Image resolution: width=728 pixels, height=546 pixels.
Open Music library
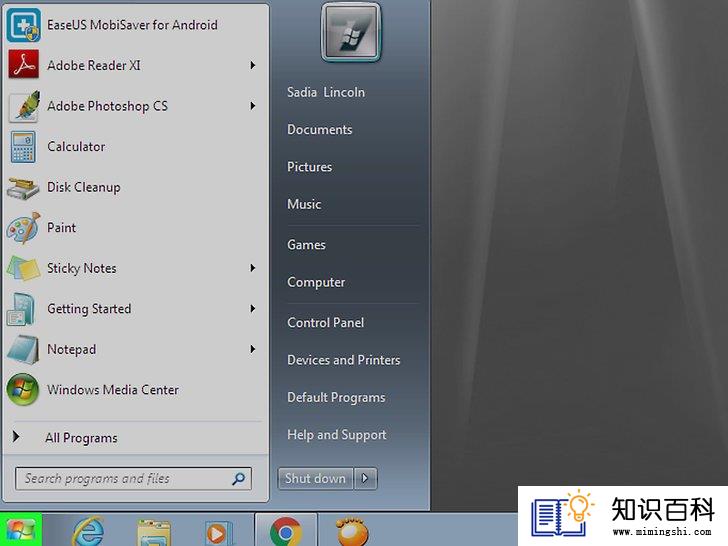point(304,204)
